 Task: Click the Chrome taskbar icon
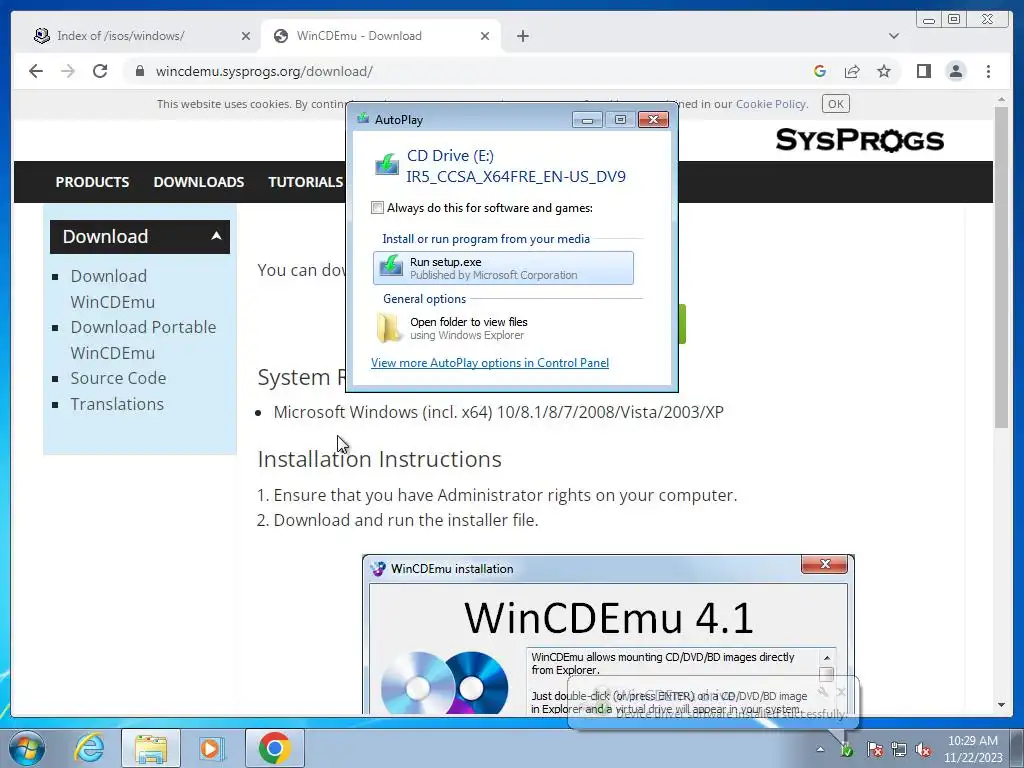[x=274, y=748]
